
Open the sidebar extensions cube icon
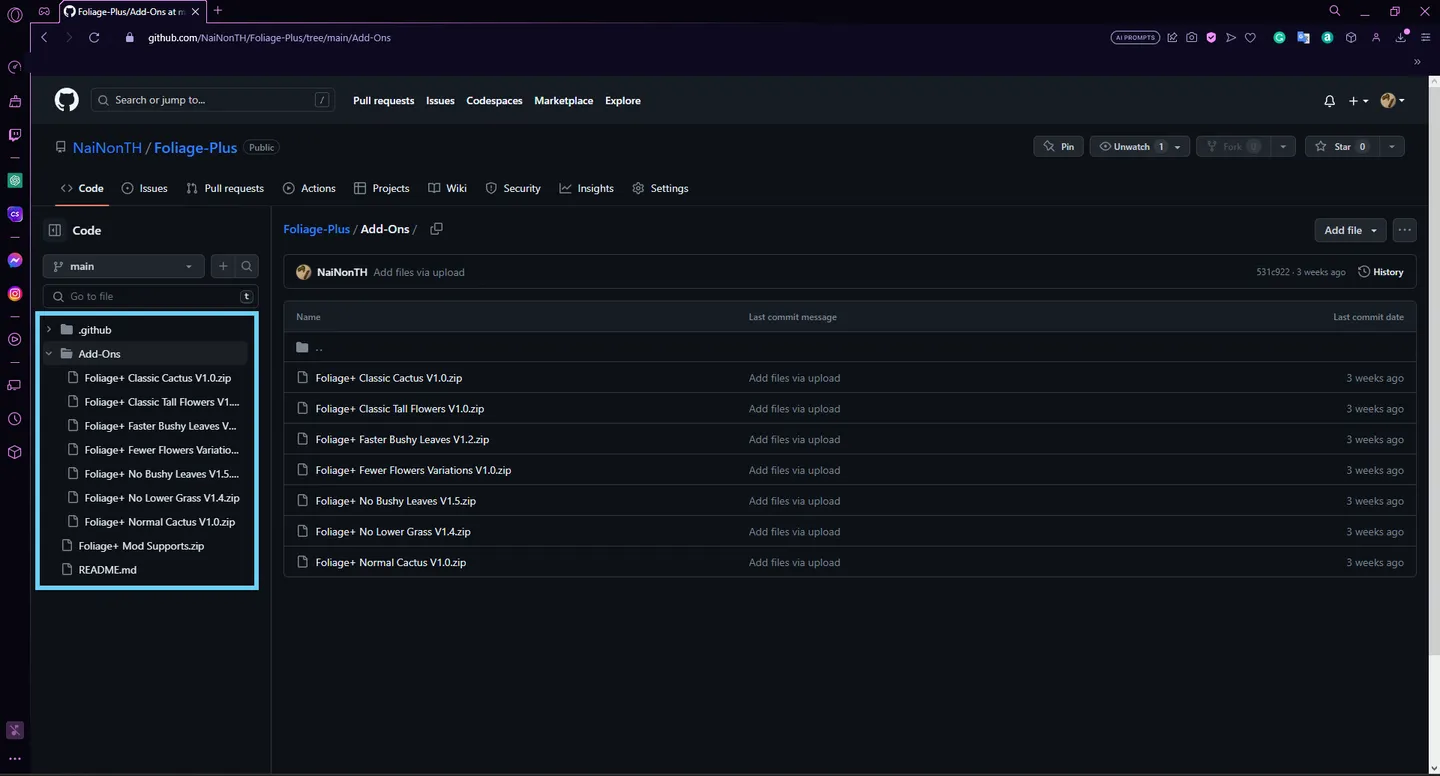point(15,452)
